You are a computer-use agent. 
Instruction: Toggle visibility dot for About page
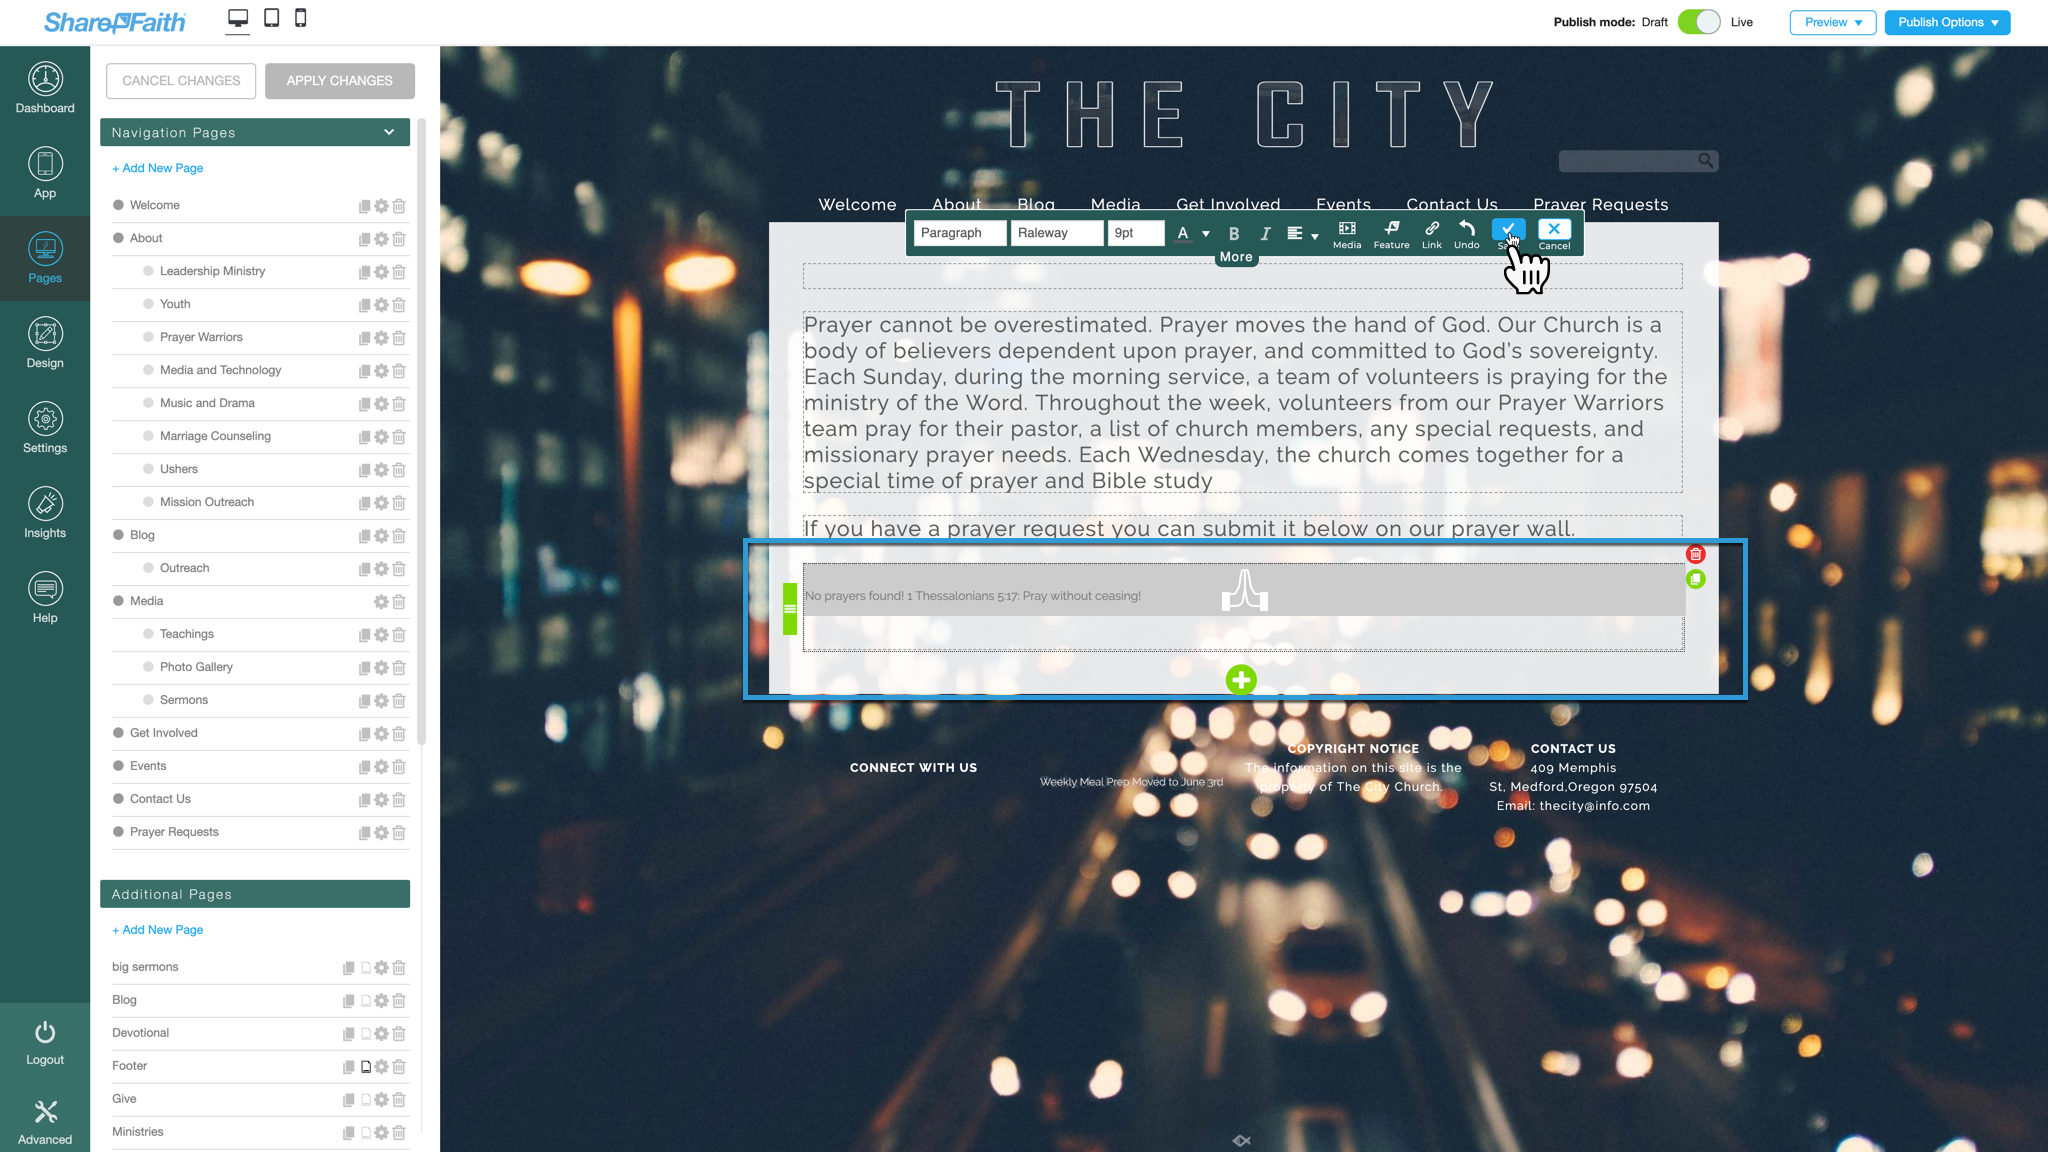pos(118,238)
